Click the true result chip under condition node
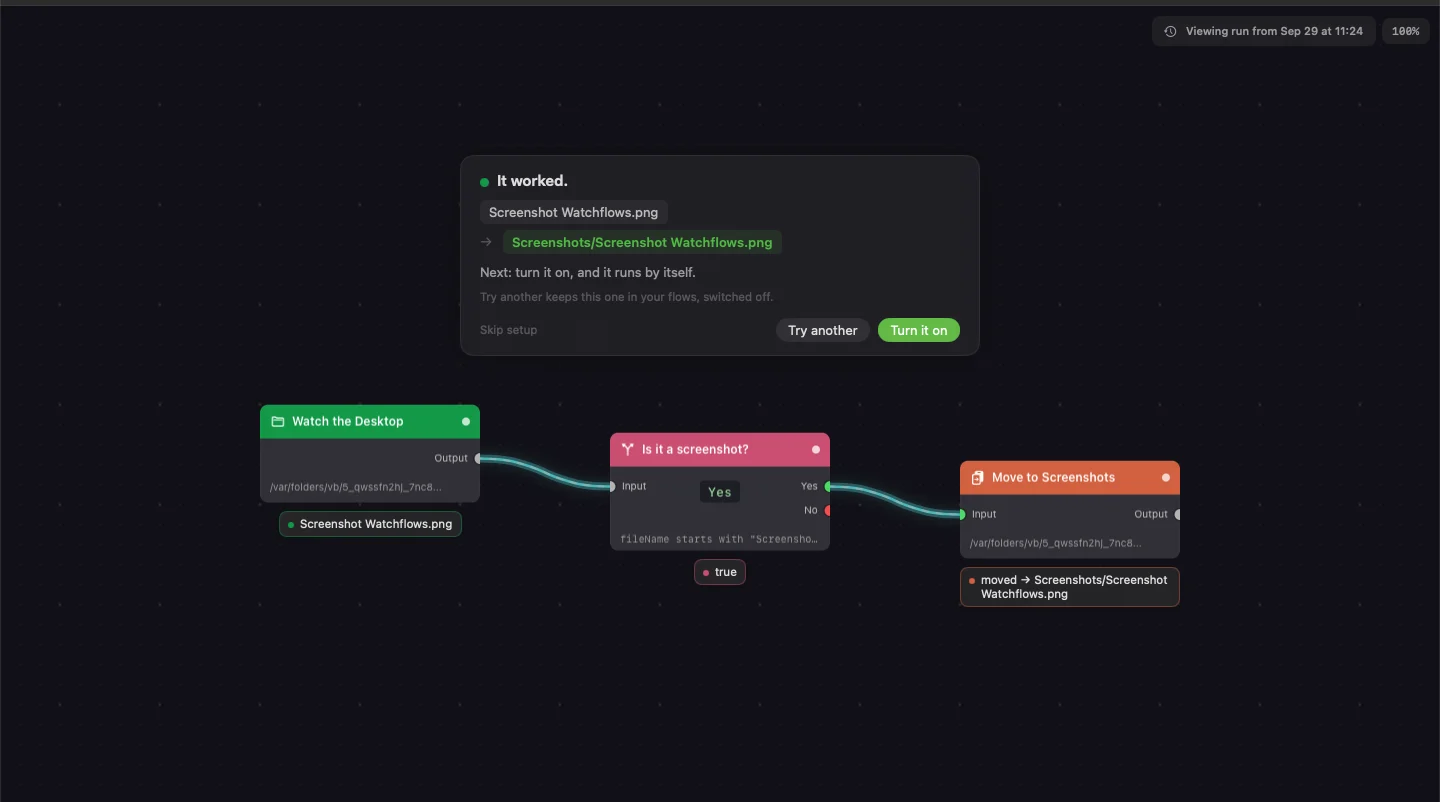 click(720, 572)
